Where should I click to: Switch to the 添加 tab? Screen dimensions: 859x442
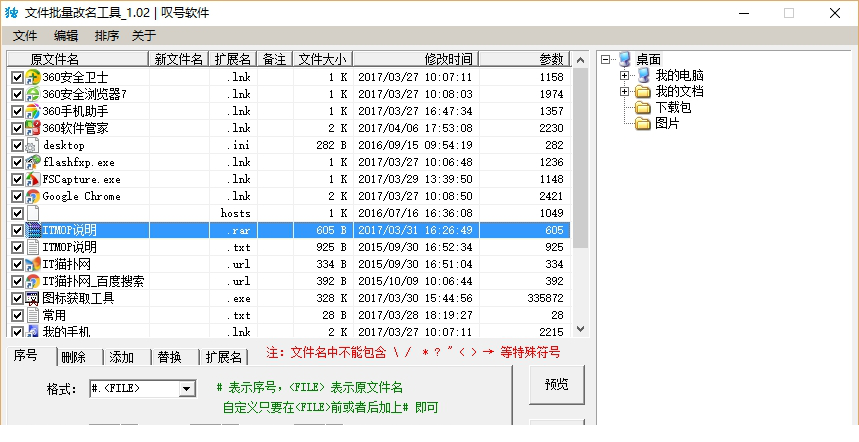coord(127,357)
